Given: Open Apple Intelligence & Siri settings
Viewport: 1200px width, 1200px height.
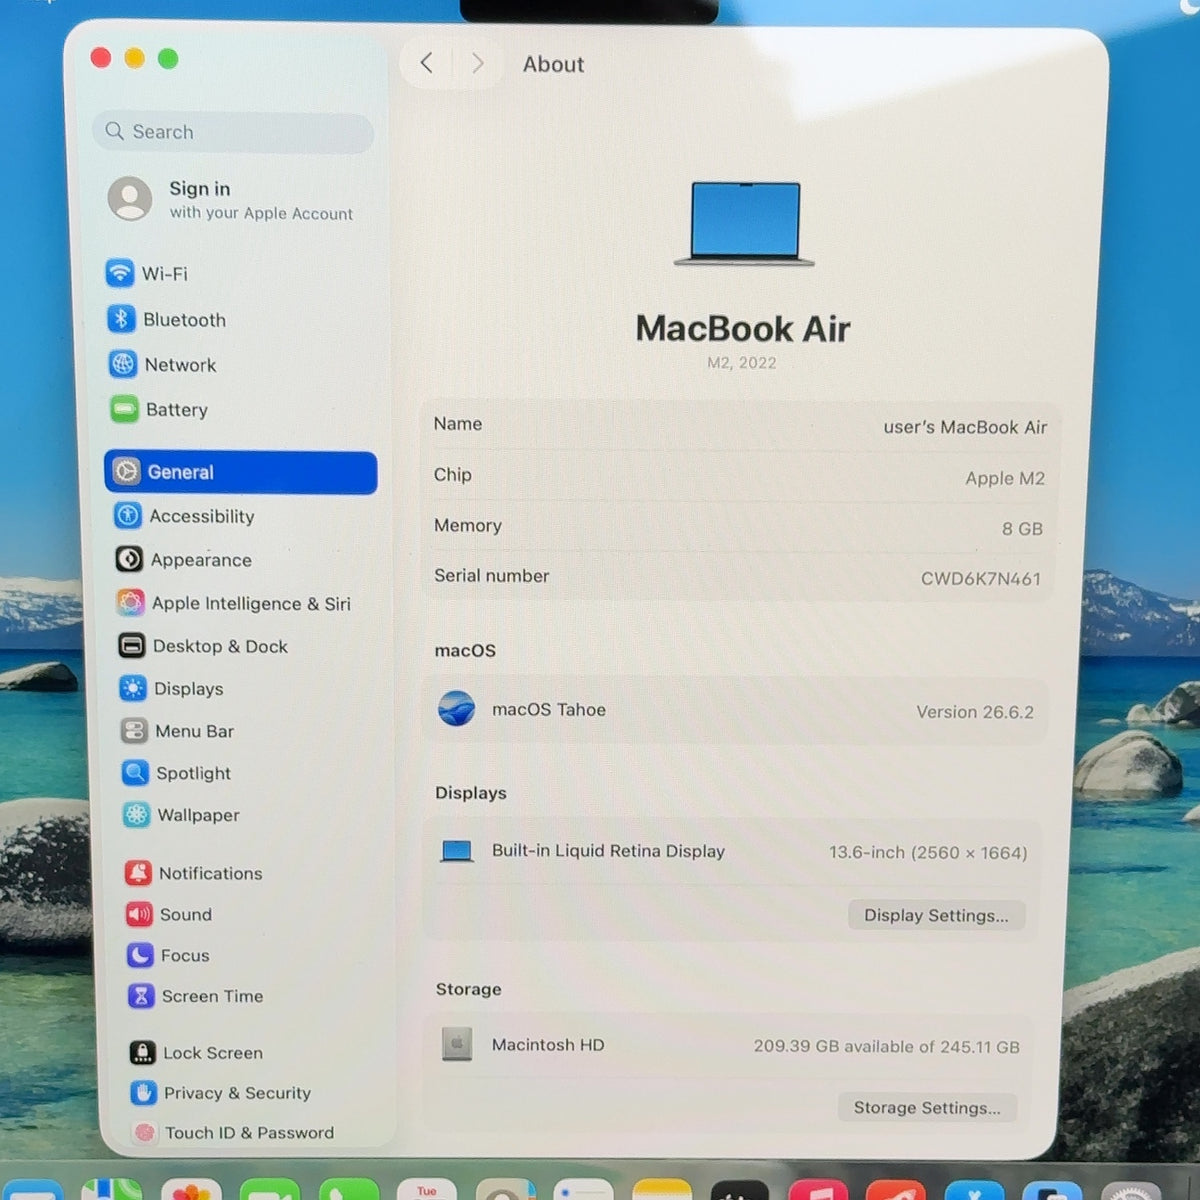Looking at the screenshot, I should [233, 603].
